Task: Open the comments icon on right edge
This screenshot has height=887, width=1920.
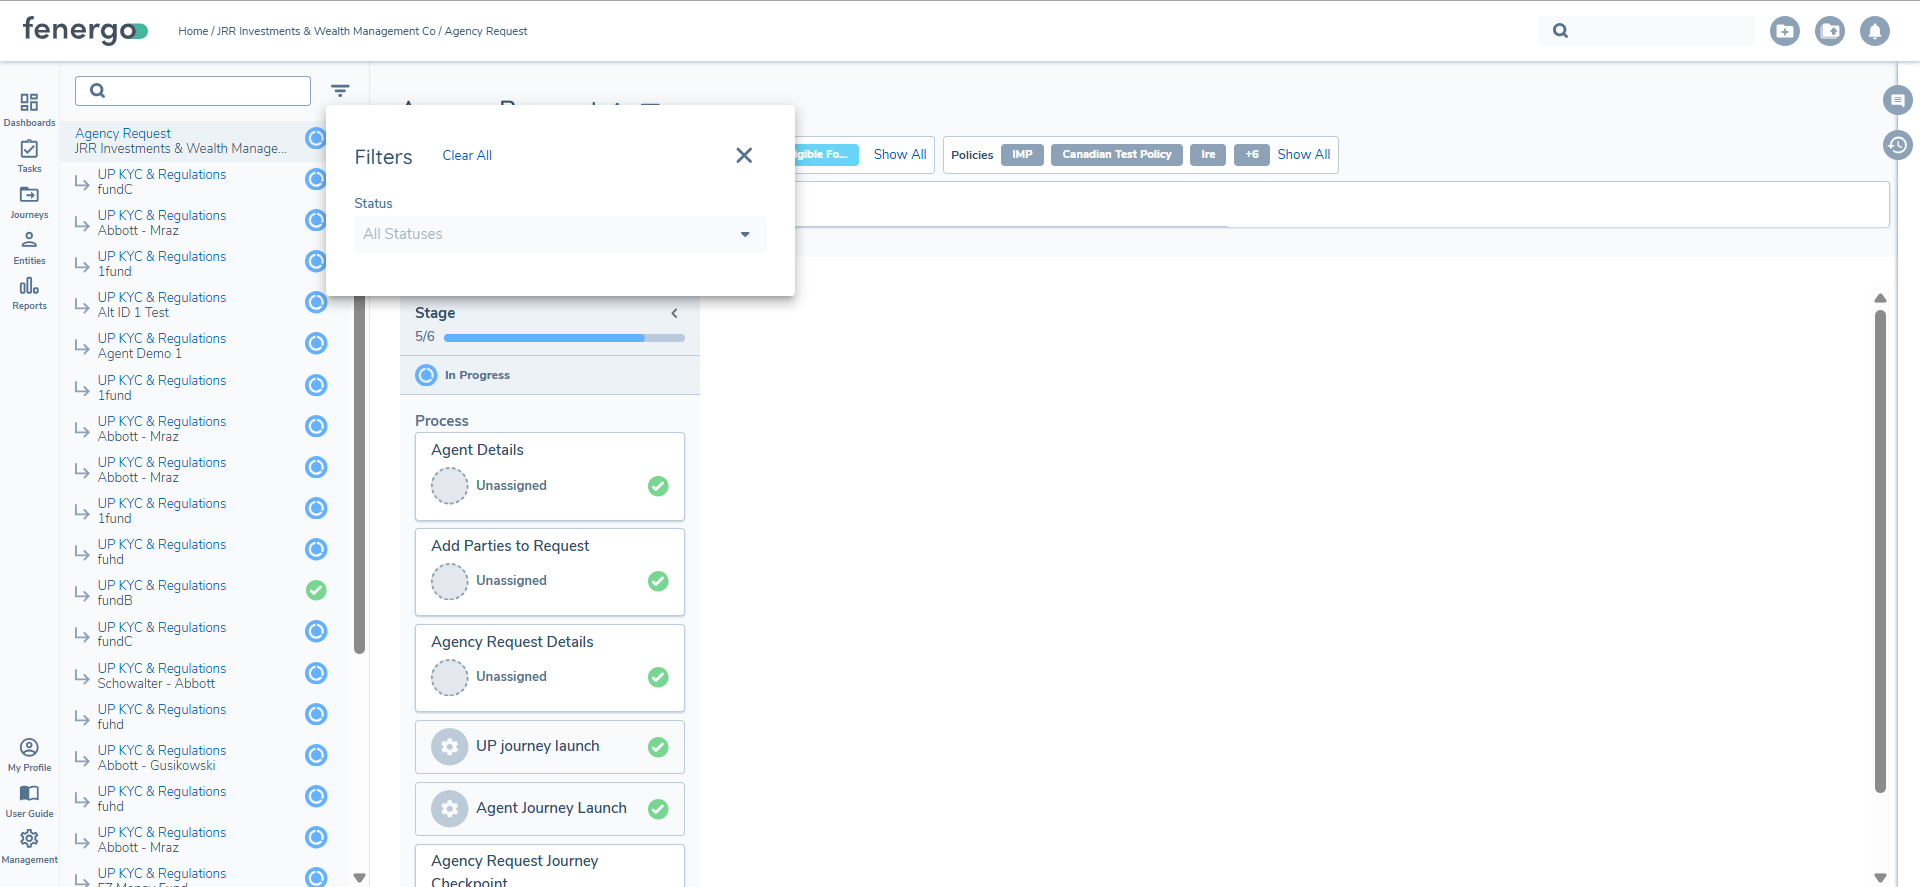Action: point(1897,100)
